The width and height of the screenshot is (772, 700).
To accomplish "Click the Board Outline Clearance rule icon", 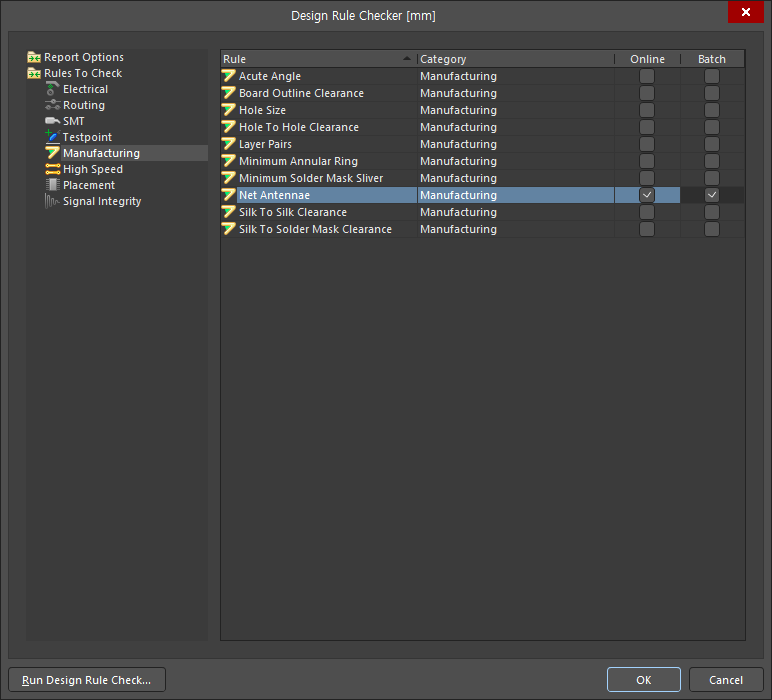I will pyautogui.click(x=228, y=93).
